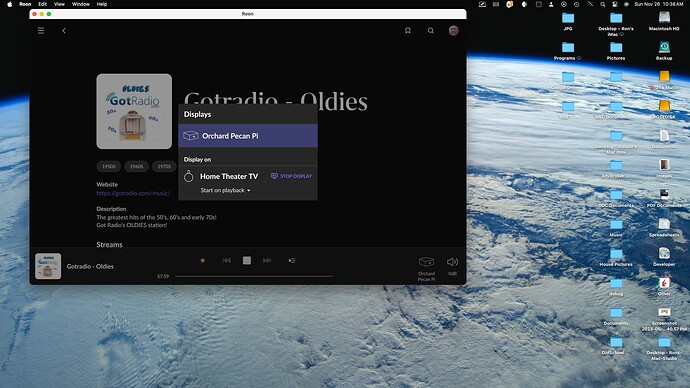Open the Apple menu
This screenshot has height=388, width=690.
coord(10,4)
